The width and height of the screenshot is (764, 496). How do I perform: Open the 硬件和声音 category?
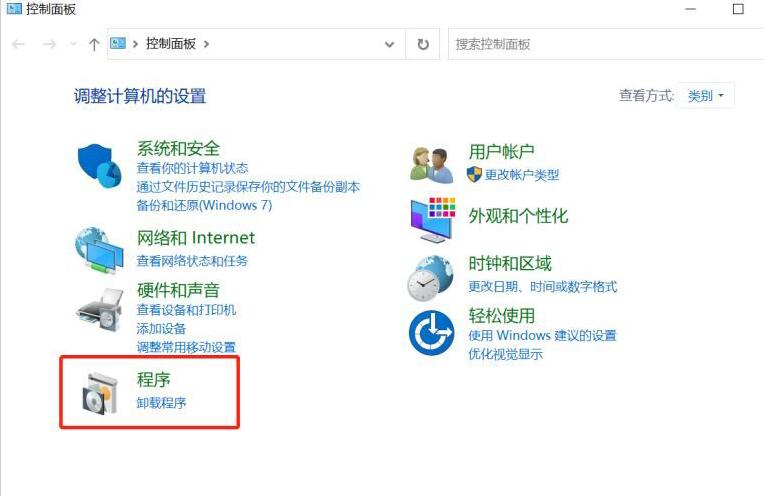pyautogui.click(x=178, y=290)
